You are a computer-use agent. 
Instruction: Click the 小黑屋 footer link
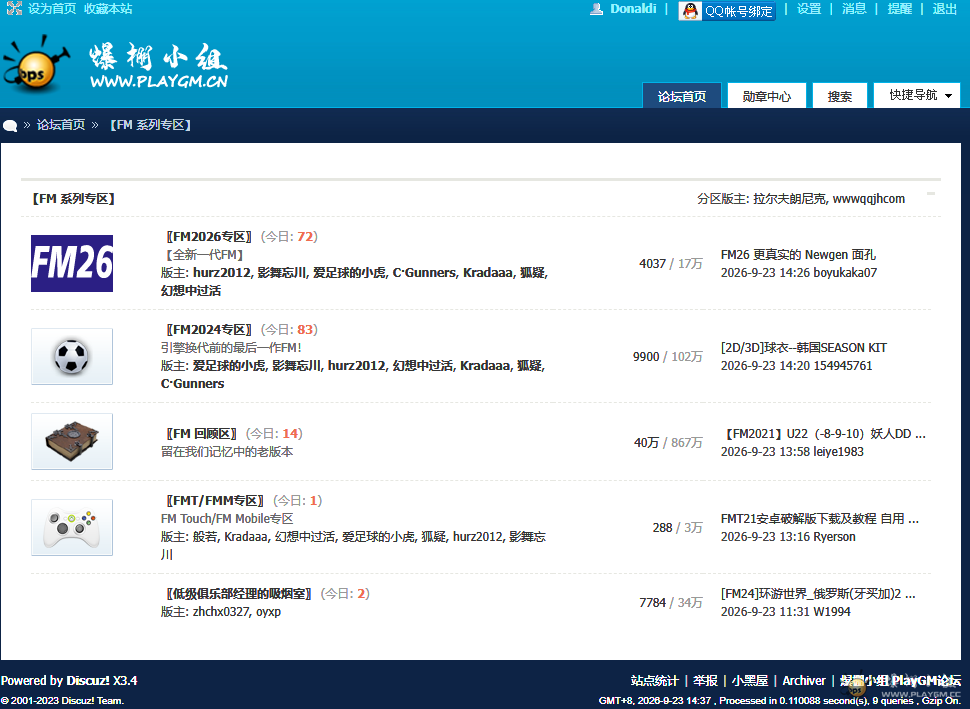750,681
